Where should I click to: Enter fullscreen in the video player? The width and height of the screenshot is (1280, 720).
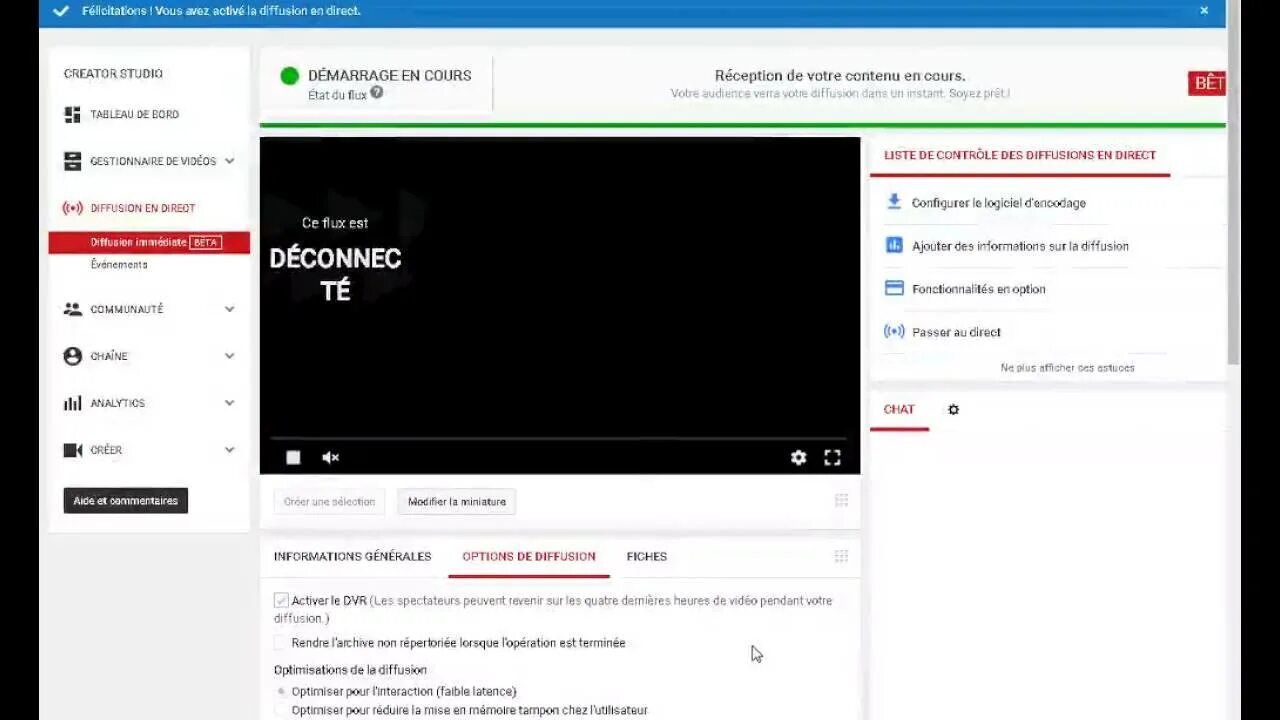[x=832, y=457]
